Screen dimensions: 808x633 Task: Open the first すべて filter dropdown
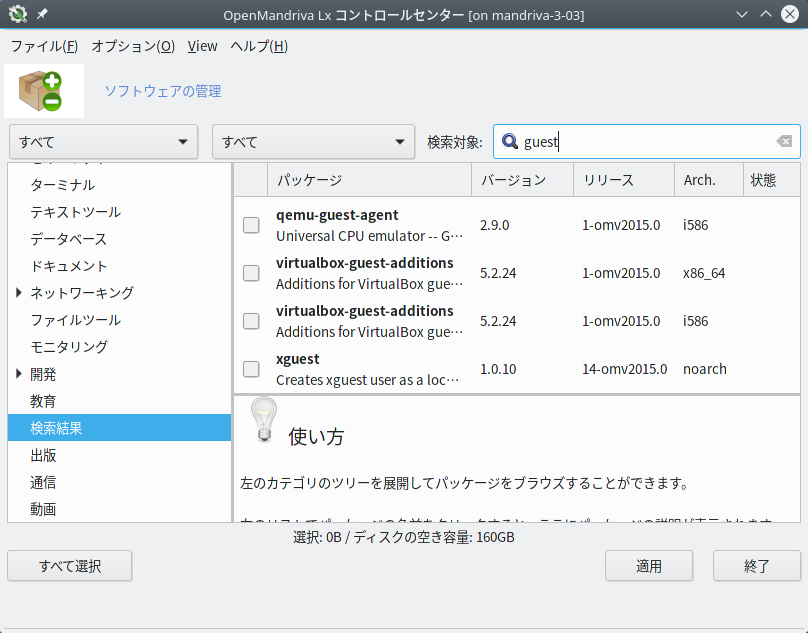(104, 142)
